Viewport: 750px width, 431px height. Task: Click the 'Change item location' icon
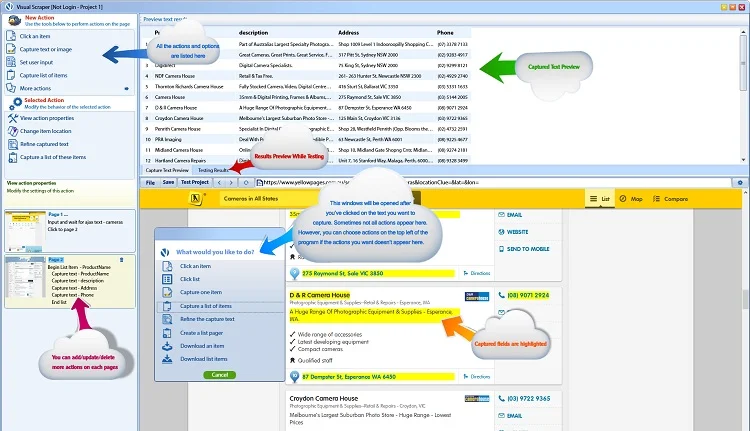pos(11,131)
